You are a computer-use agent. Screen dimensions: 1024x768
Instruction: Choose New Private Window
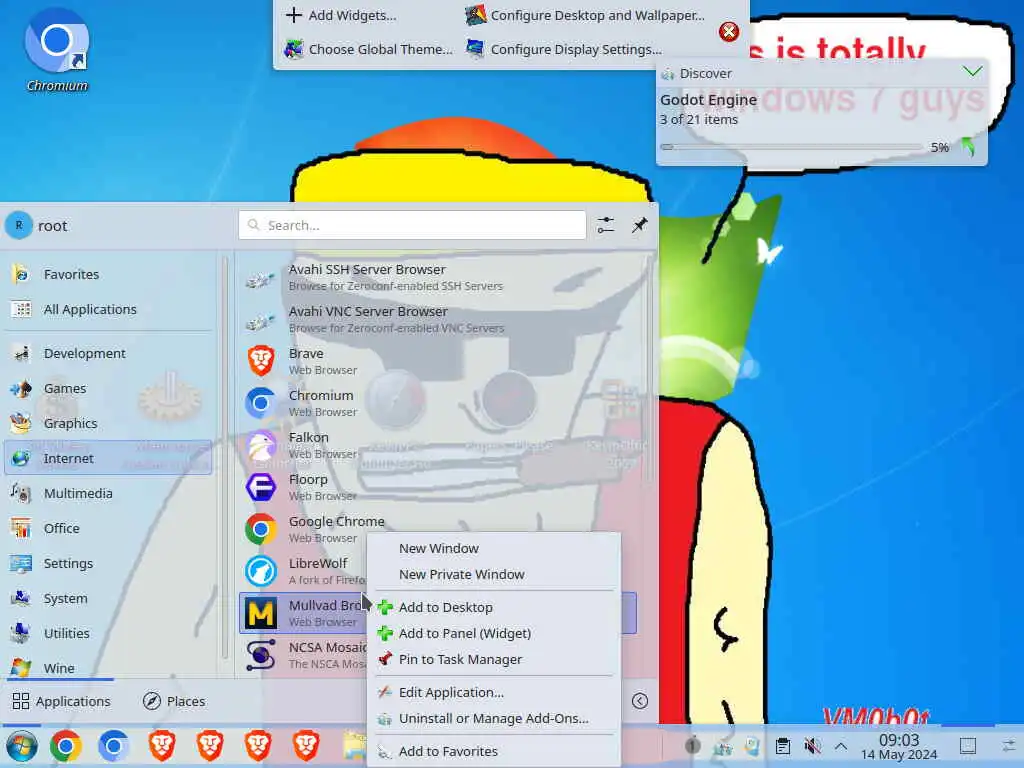[494, 575]
